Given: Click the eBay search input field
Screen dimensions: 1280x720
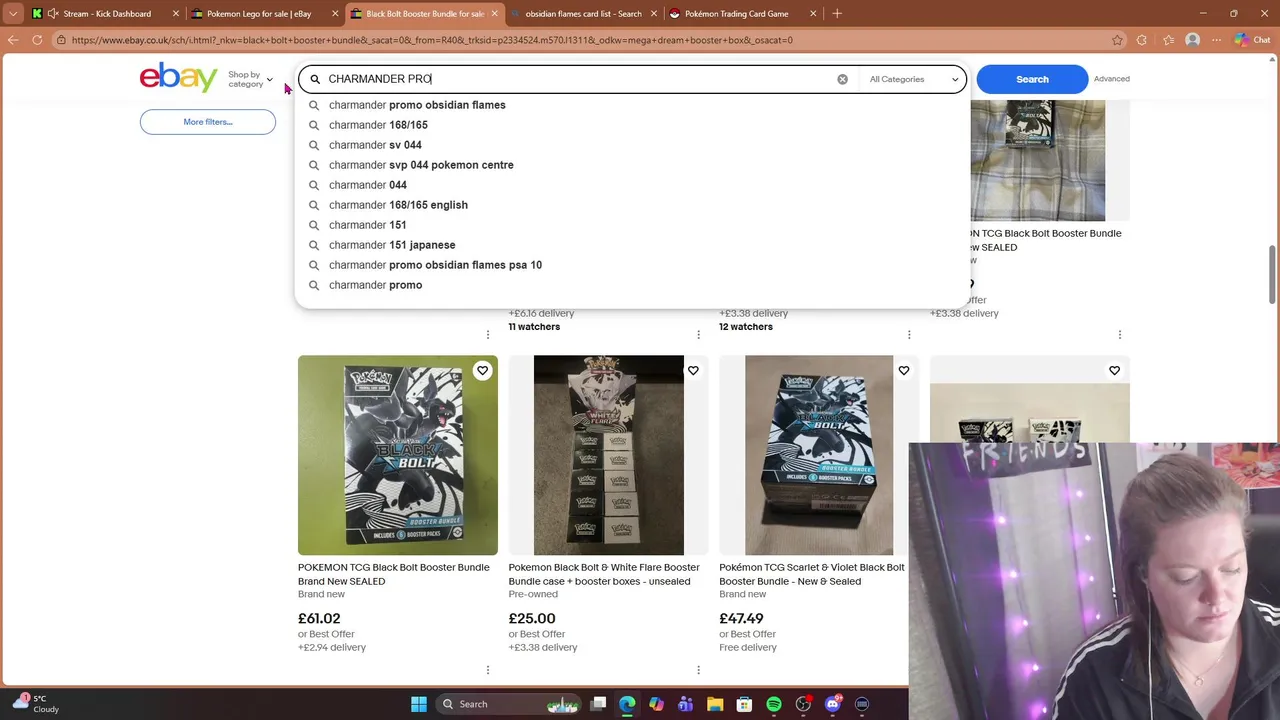Looking at the screenshot, I should [x=580, y=79].
